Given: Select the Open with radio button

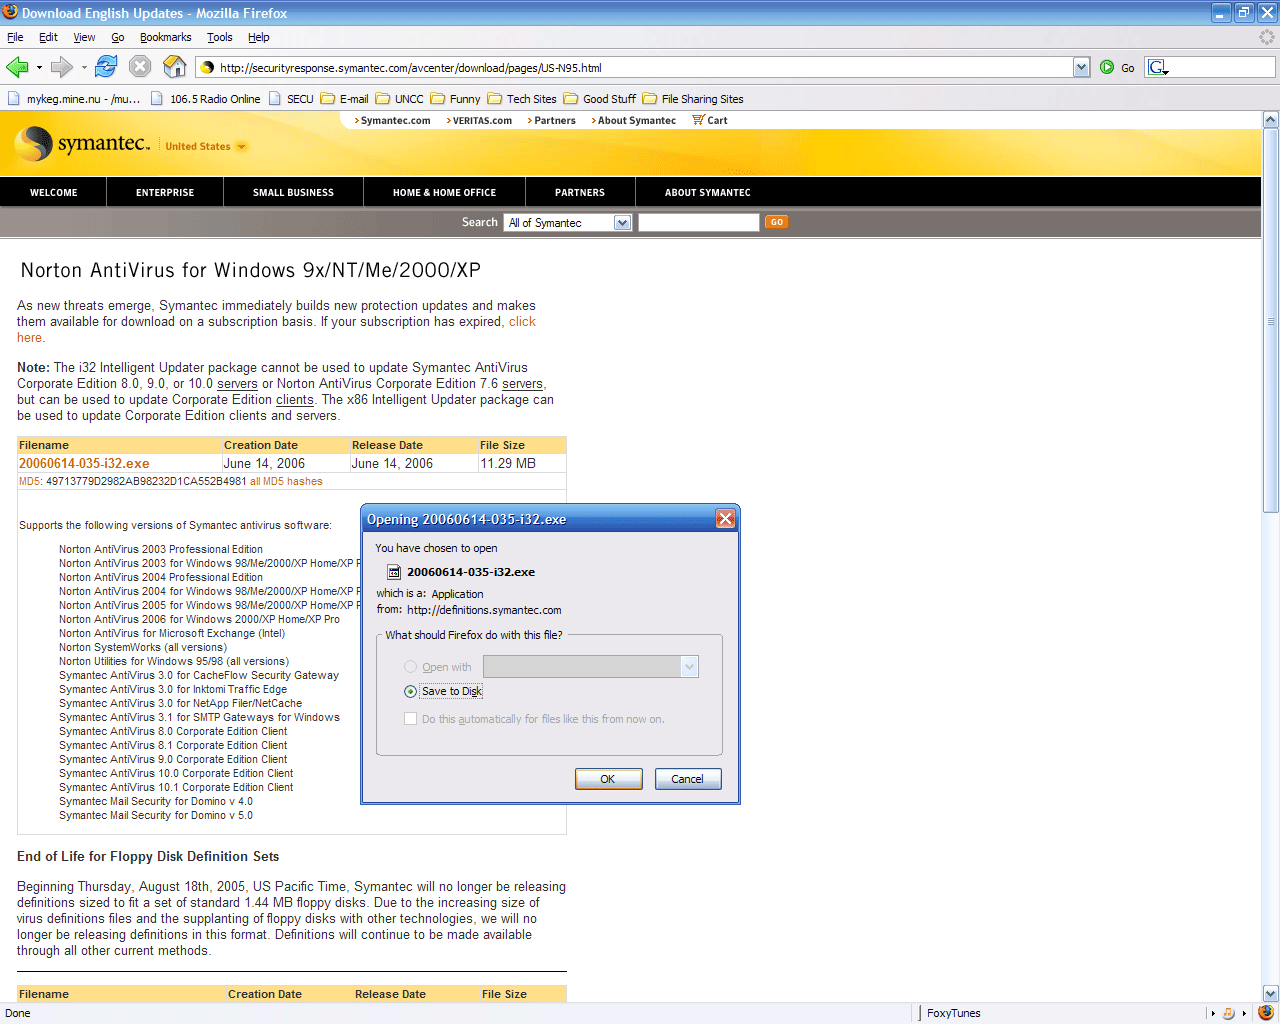Looking at the screenshot, I should click(x=410, y=667).
